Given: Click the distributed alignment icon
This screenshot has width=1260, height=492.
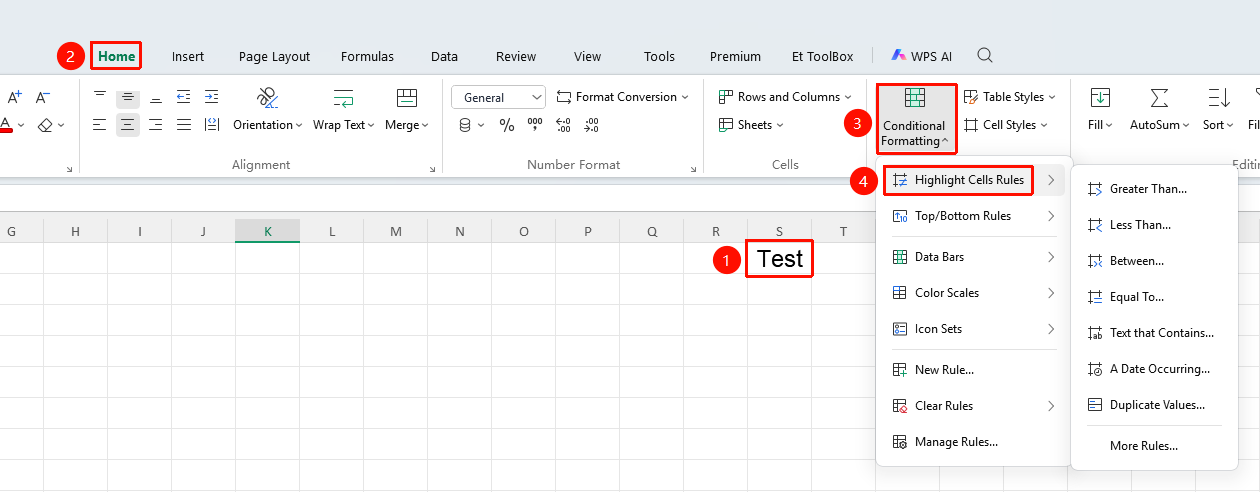Looking at the screenshot, I should click(x=212, y=125).
